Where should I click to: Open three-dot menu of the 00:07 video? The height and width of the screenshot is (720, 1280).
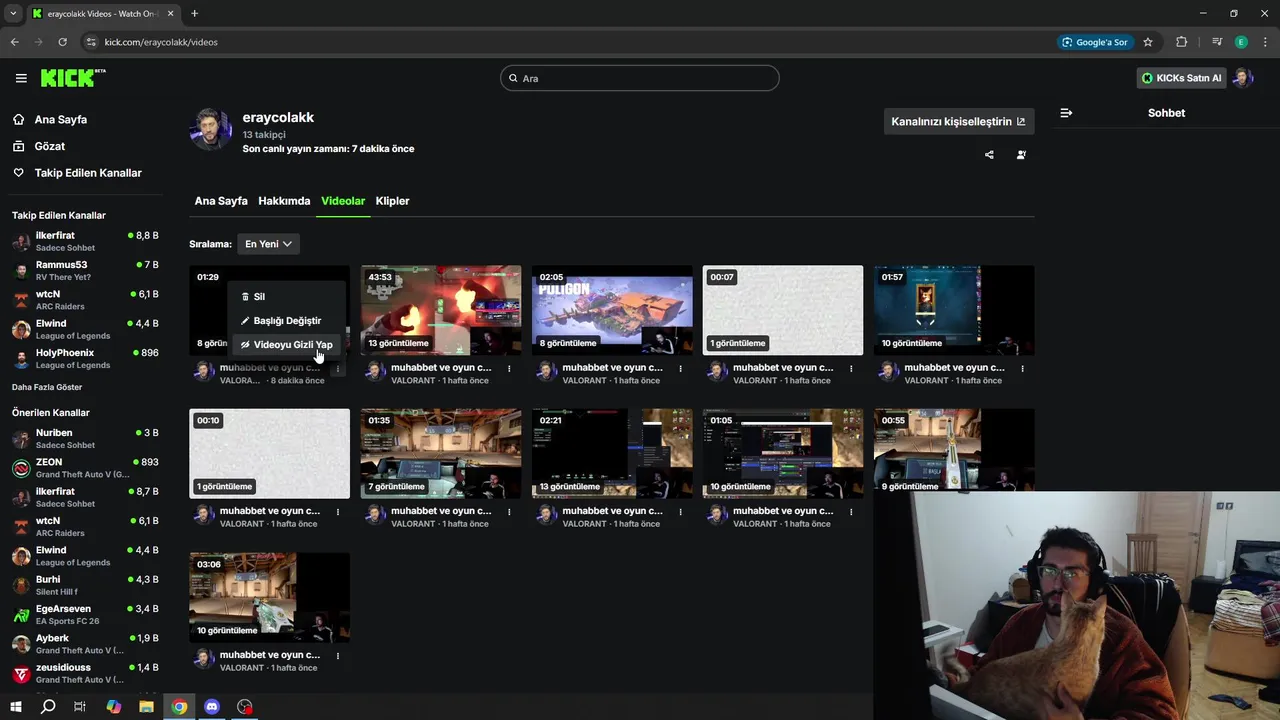click(x=851, y=368)
